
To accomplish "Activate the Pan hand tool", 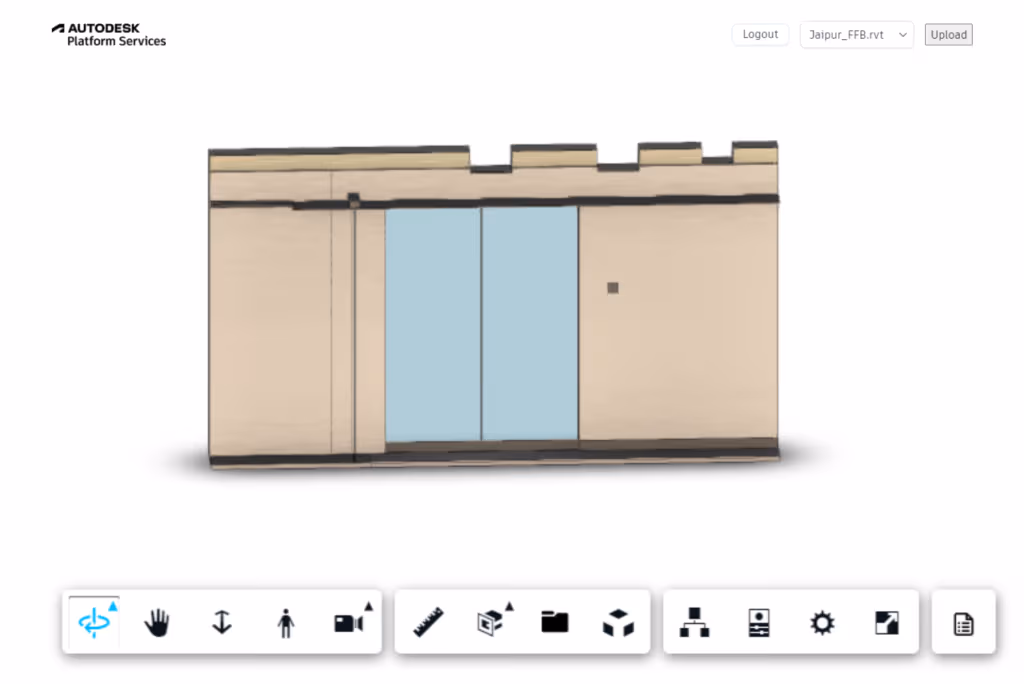I will (x=157, y=623).
